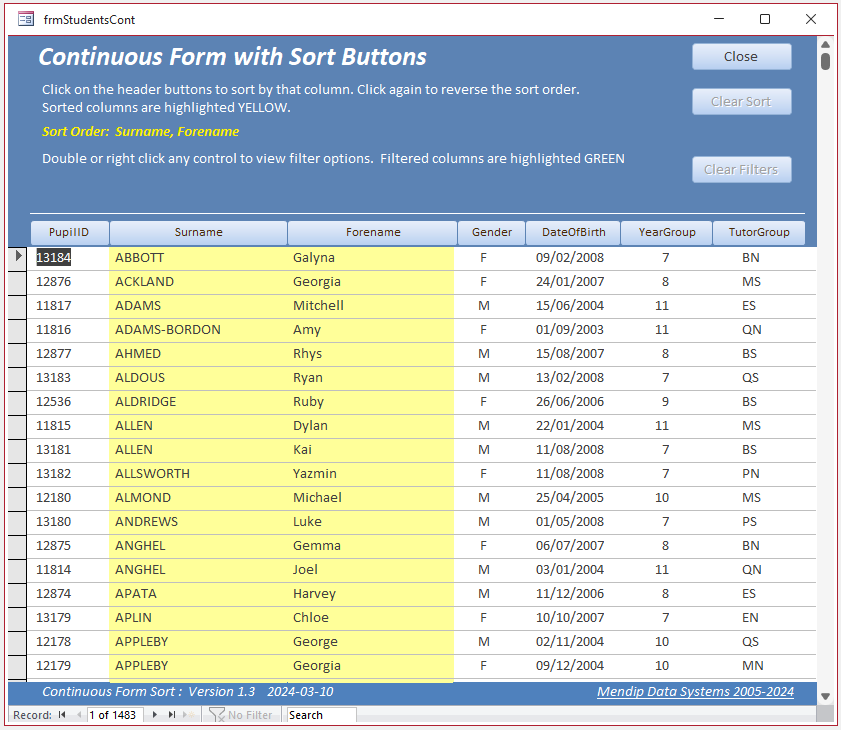The image size is (841, 730).
Task: Sort by the Surname header button
Action: 198,232
